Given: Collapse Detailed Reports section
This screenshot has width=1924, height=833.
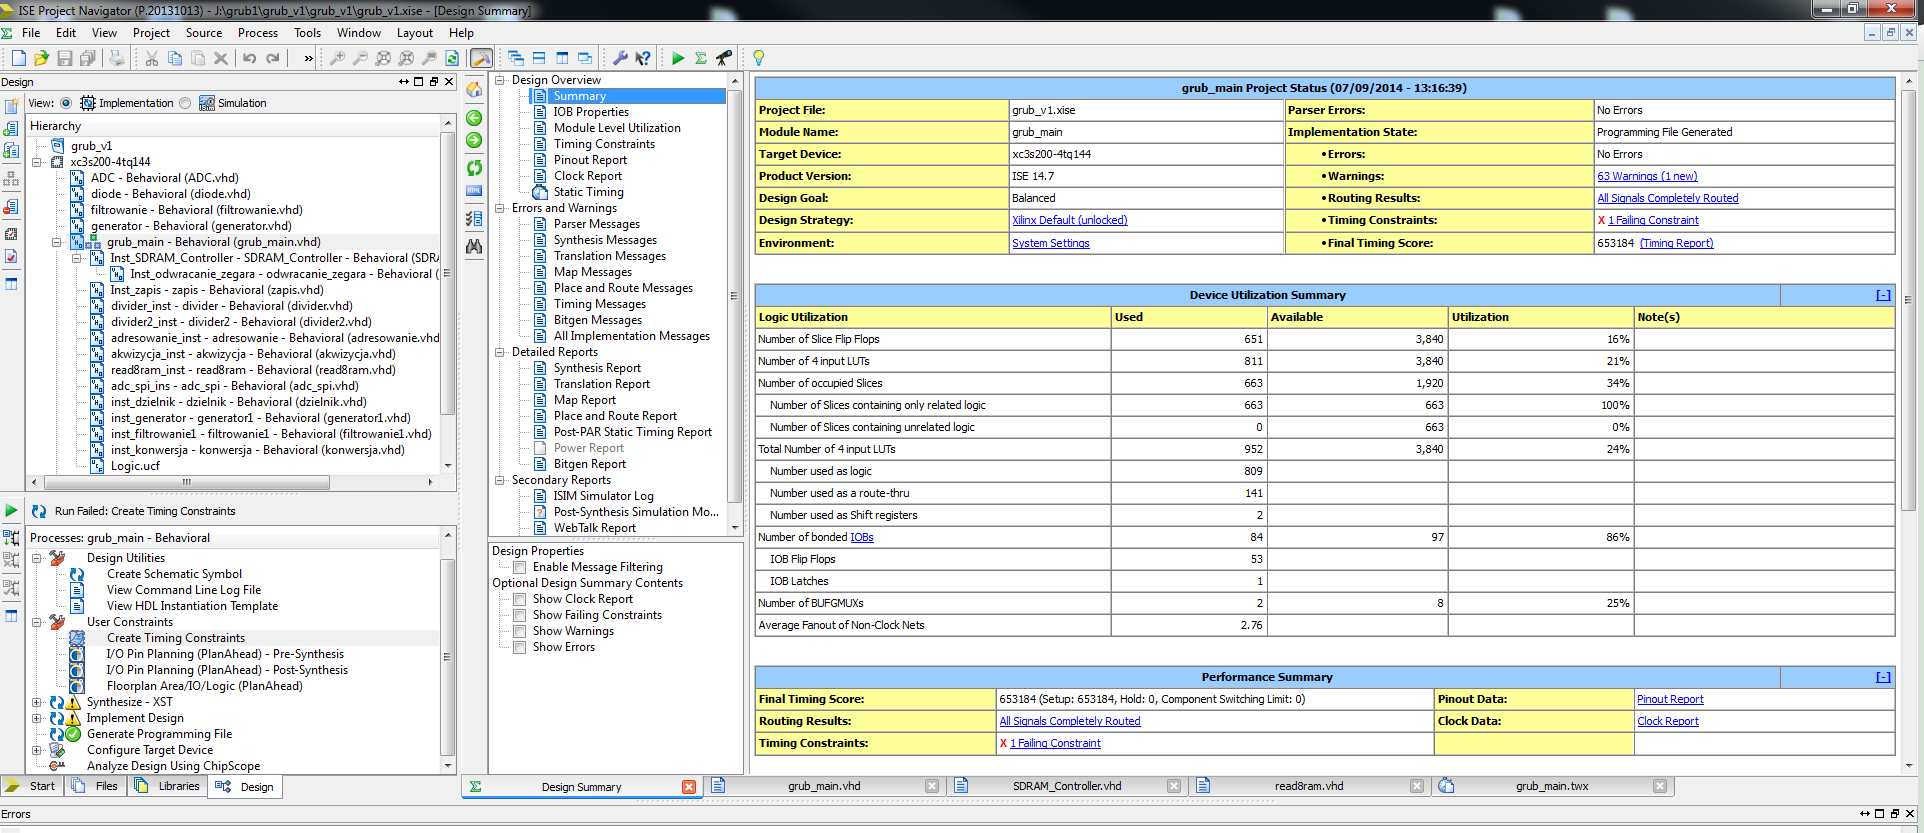Looking at the screenshot, I should pyautogui.click(x=500, y=352).
